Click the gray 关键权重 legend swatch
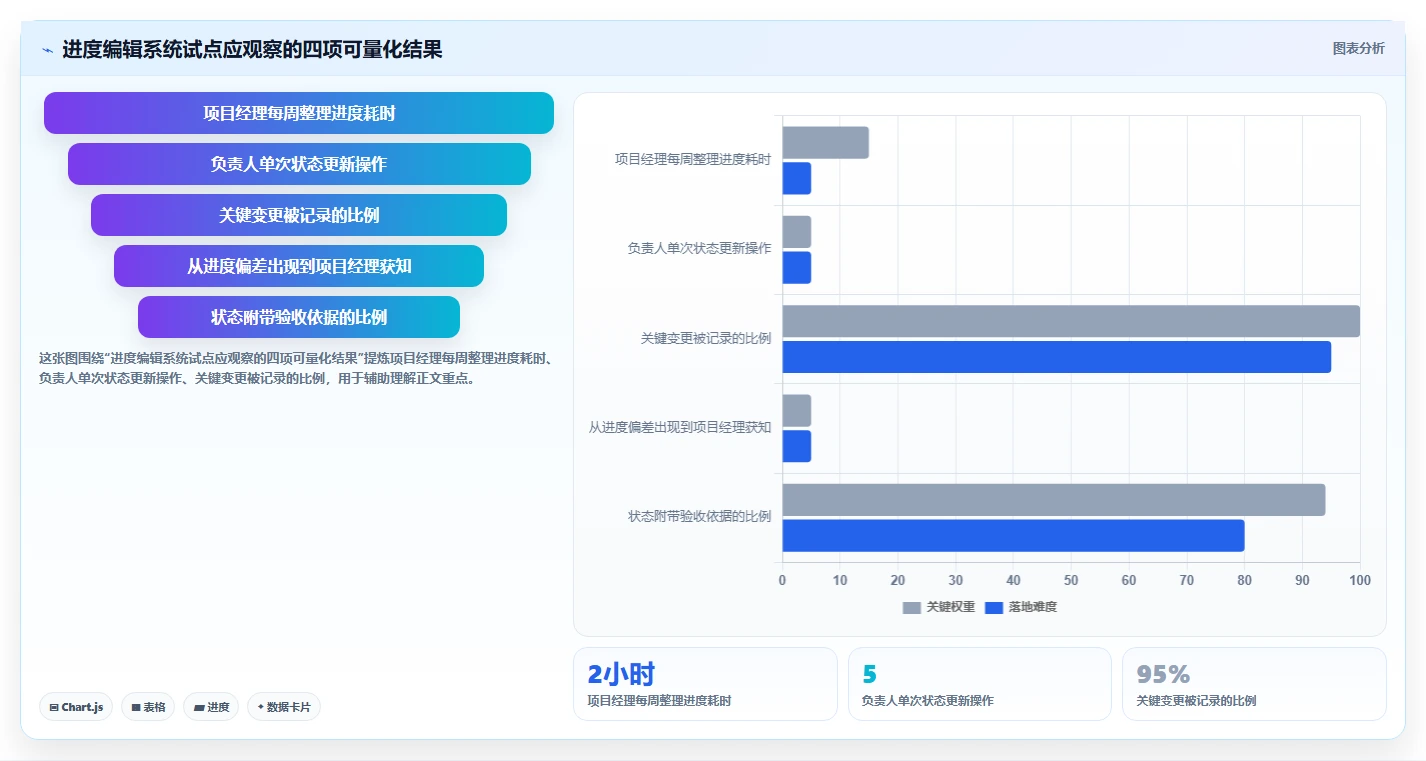 tap(911, 607)
